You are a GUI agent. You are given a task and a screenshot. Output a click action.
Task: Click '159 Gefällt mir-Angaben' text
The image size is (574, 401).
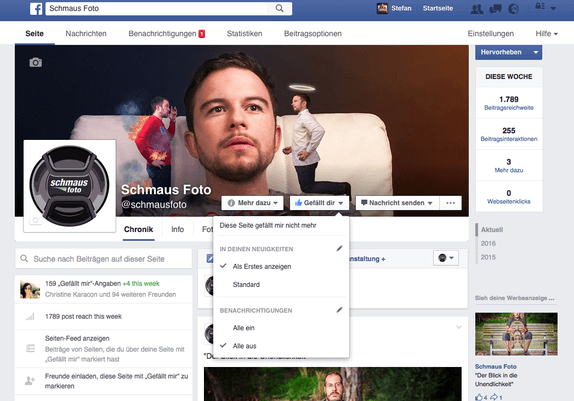(x=83, y=283)
